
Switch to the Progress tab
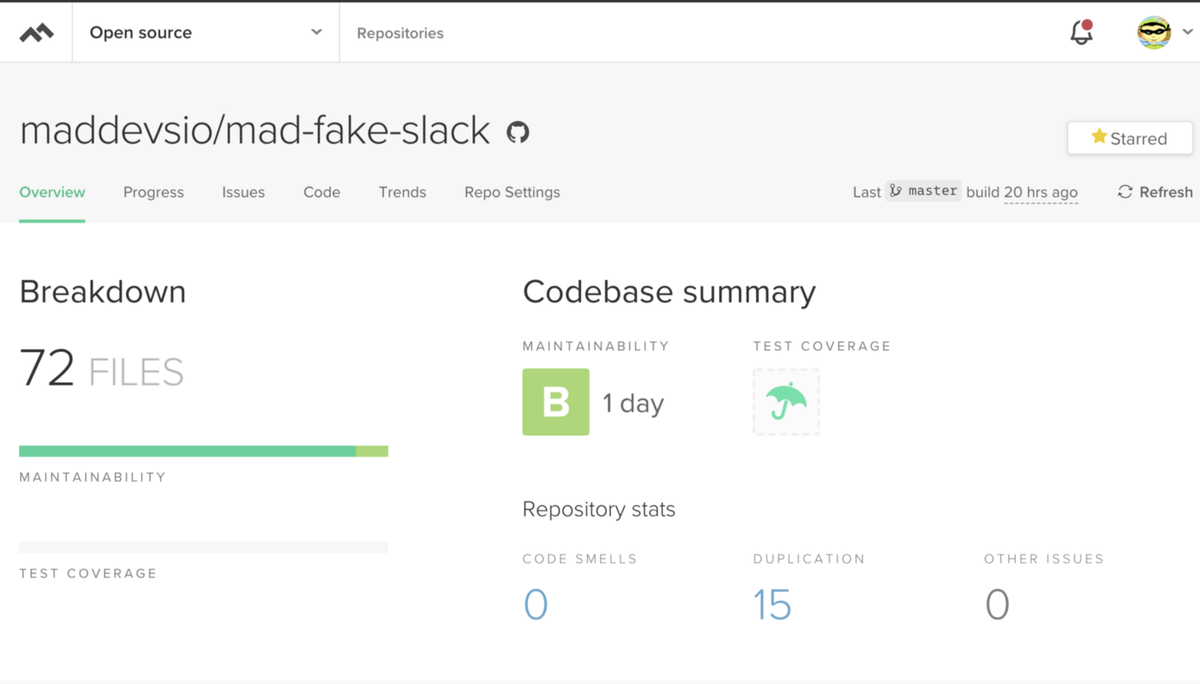click(153, 192)
